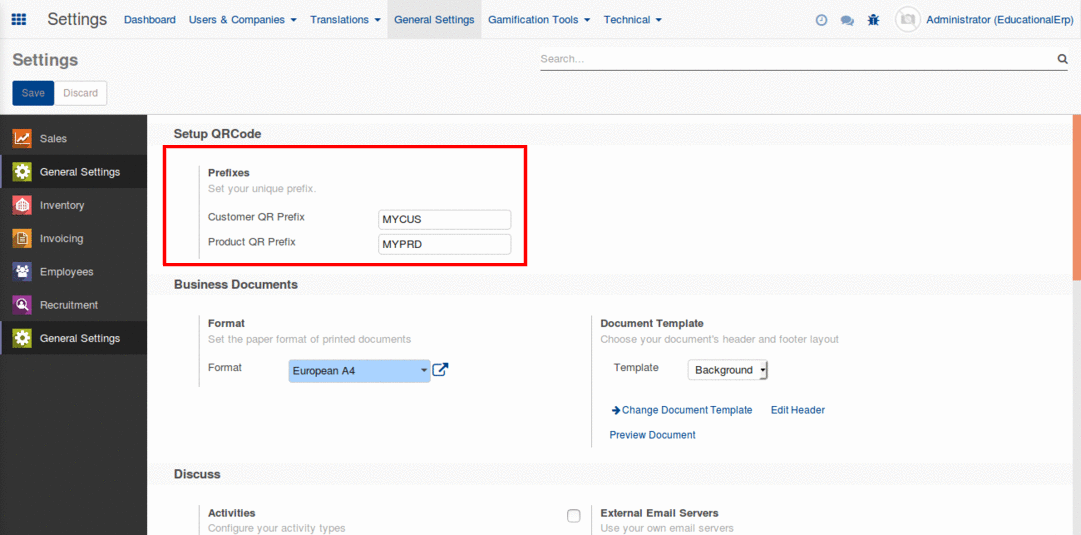
Task: Open the apps grid menu icon
Action: (19, 19)
